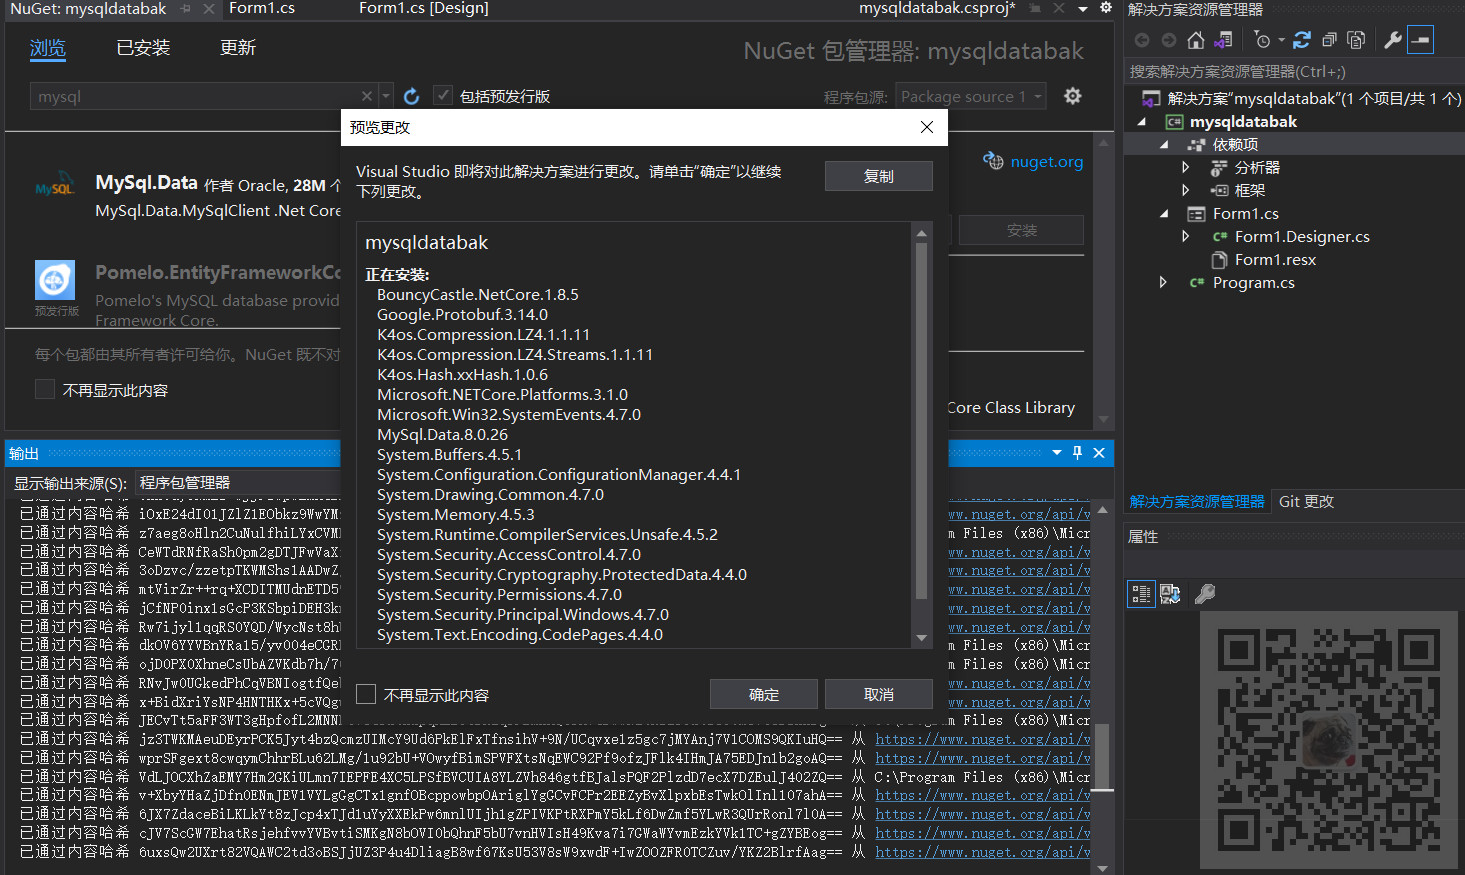
Task: Select MySql.Data.8.0.26 in install list
Action: click(442, 434)
